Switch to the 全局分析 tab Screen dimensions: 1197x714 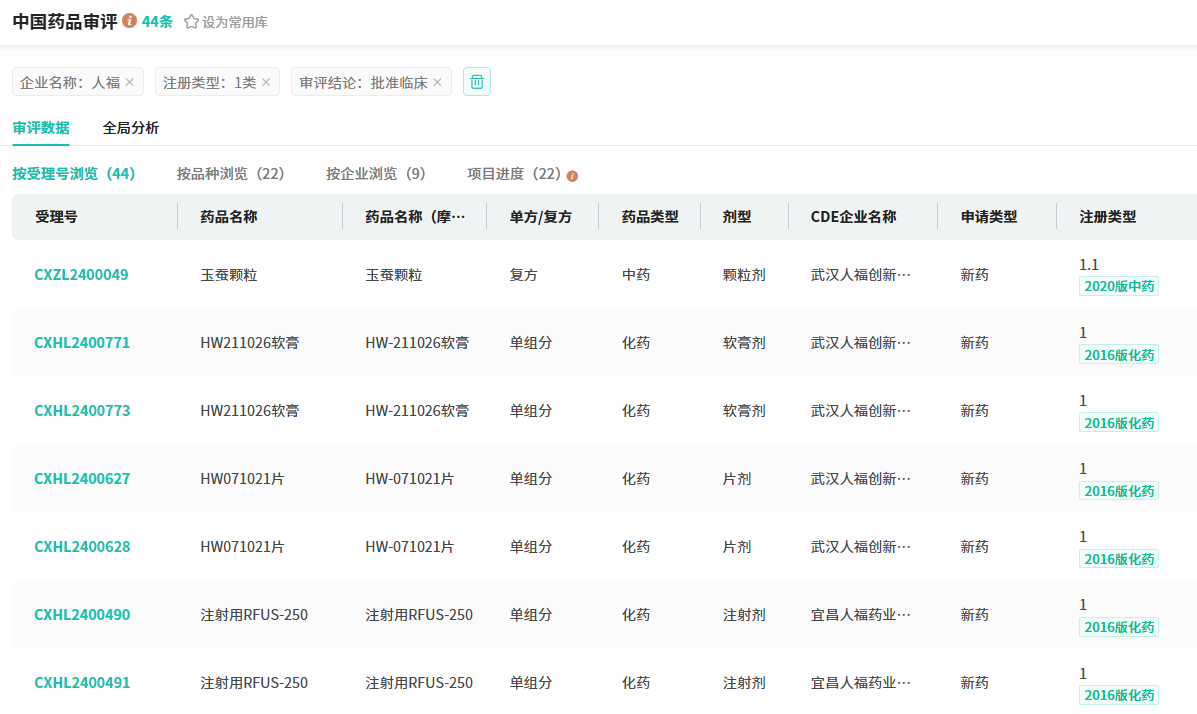(131, 128)
